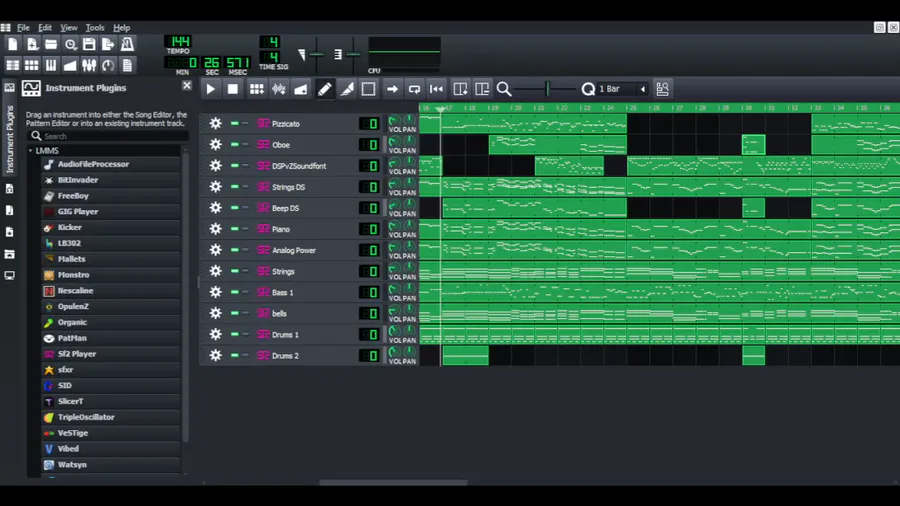Click the tempo display showing 144
The height and width of the screenshot is (506, 900).
(x=179, y=41)
